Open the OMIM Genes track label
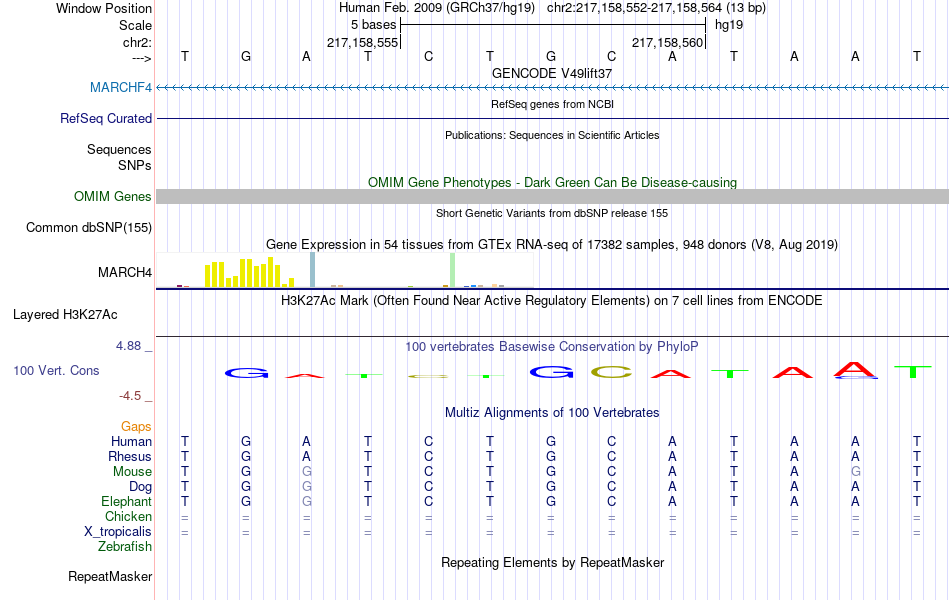 [x=113, y=196]
